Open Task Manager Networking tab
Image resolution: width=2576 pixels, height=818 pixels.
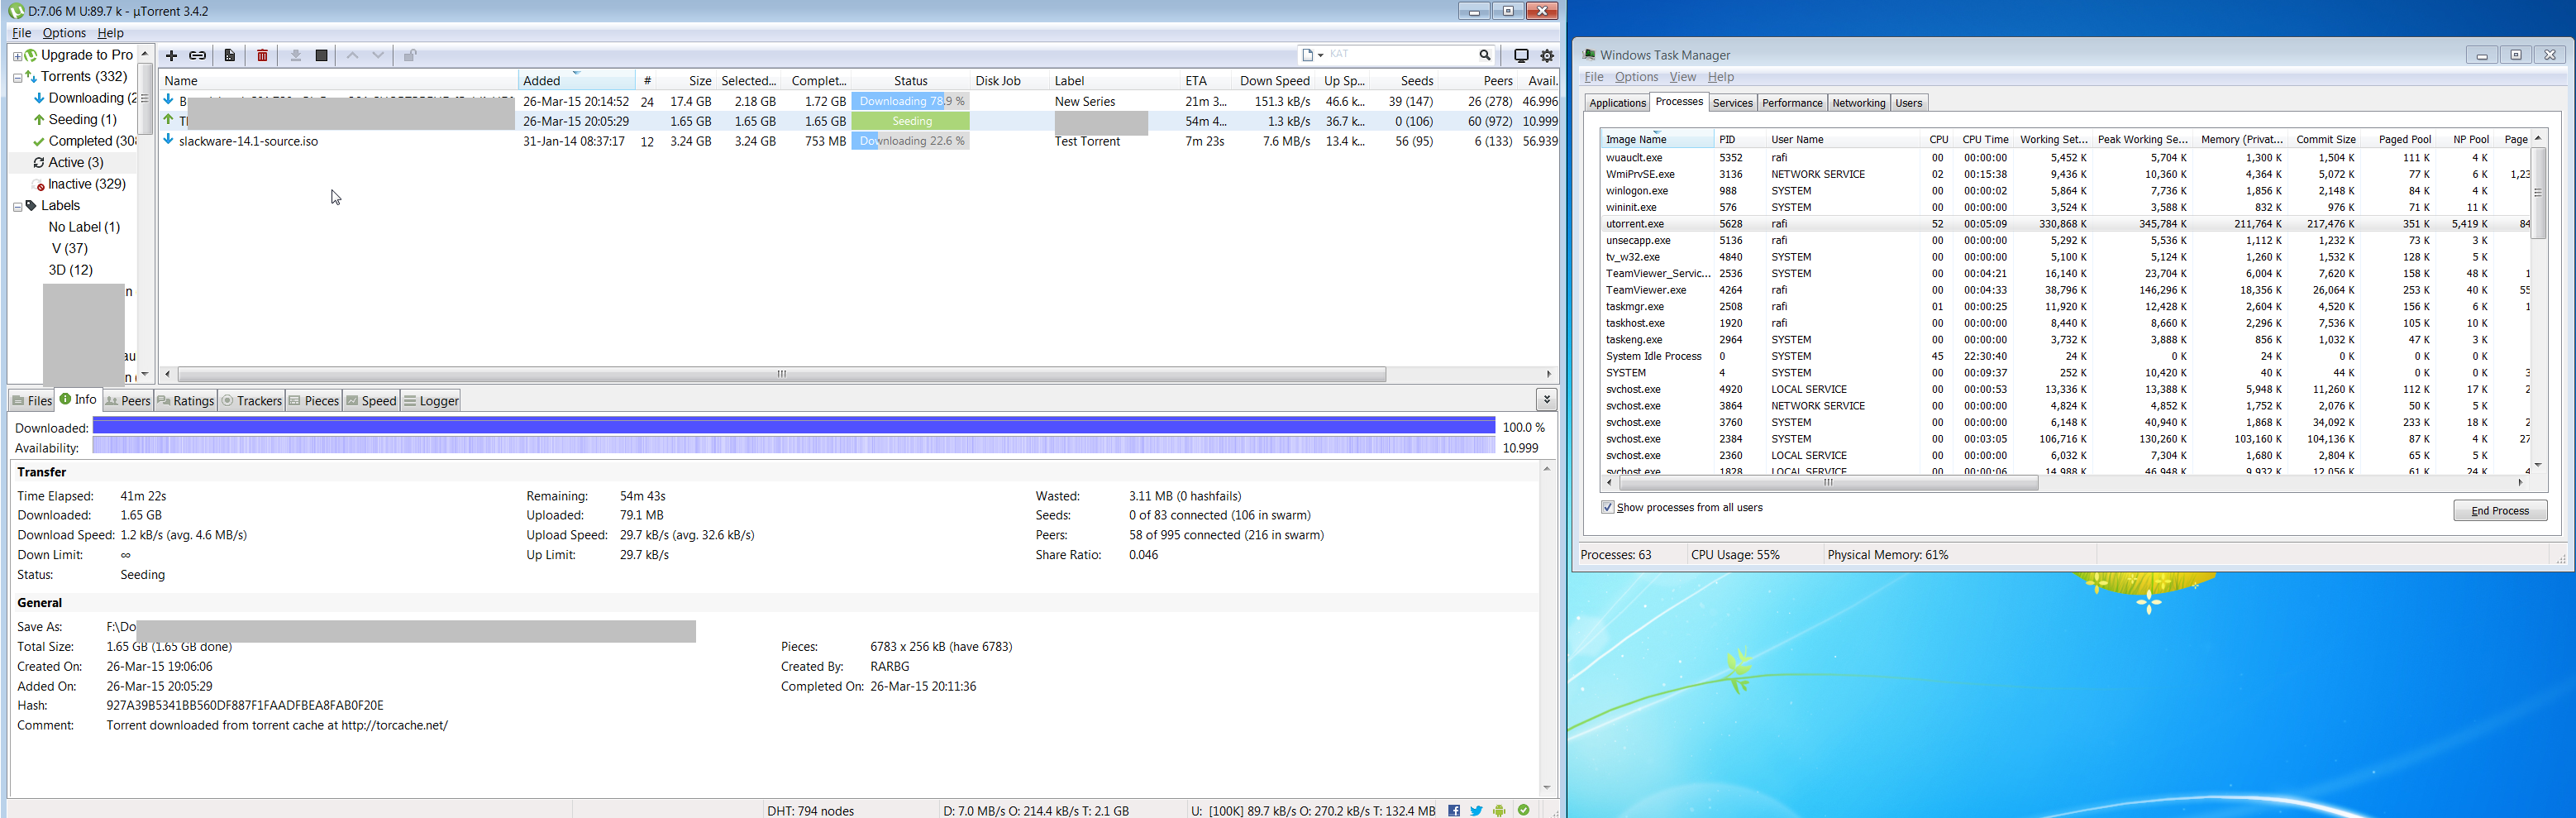pos(1858,103)
